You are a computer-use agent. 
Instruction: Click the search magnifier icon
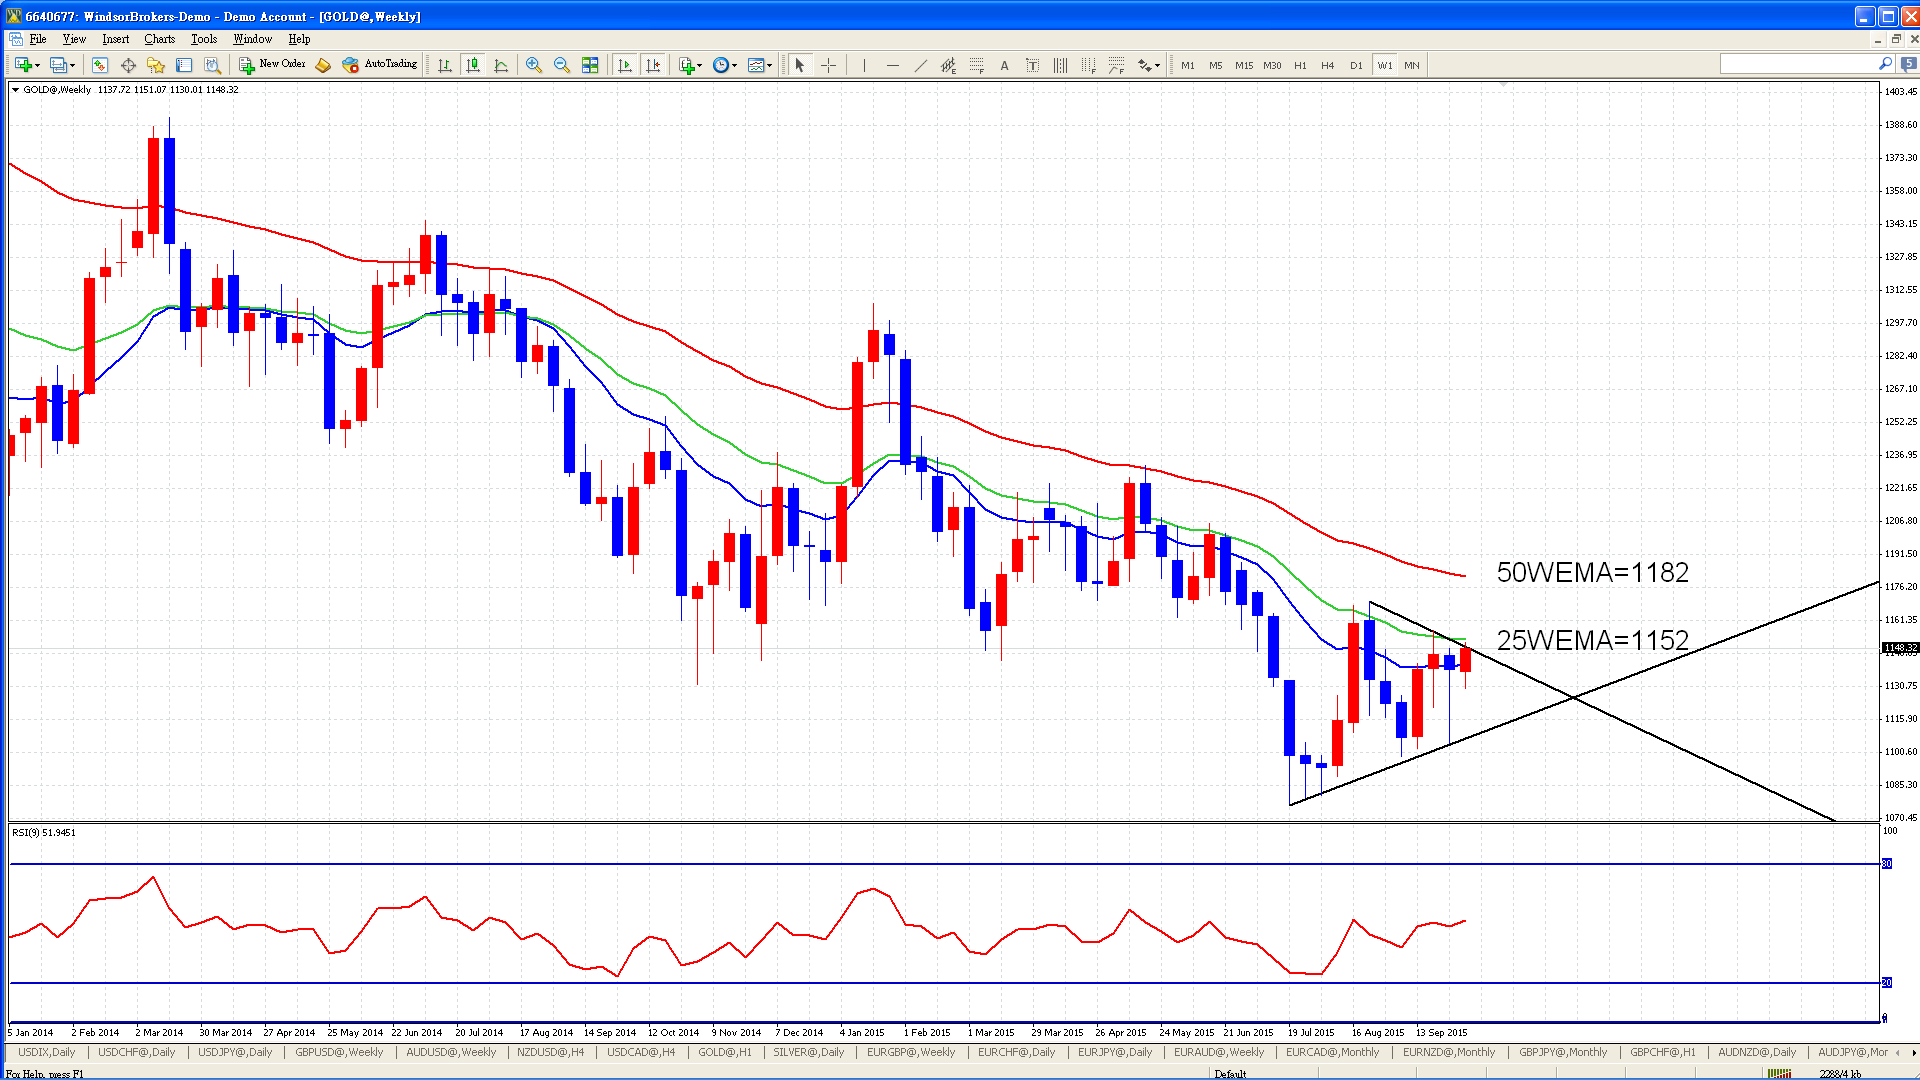click(1885, 64)
